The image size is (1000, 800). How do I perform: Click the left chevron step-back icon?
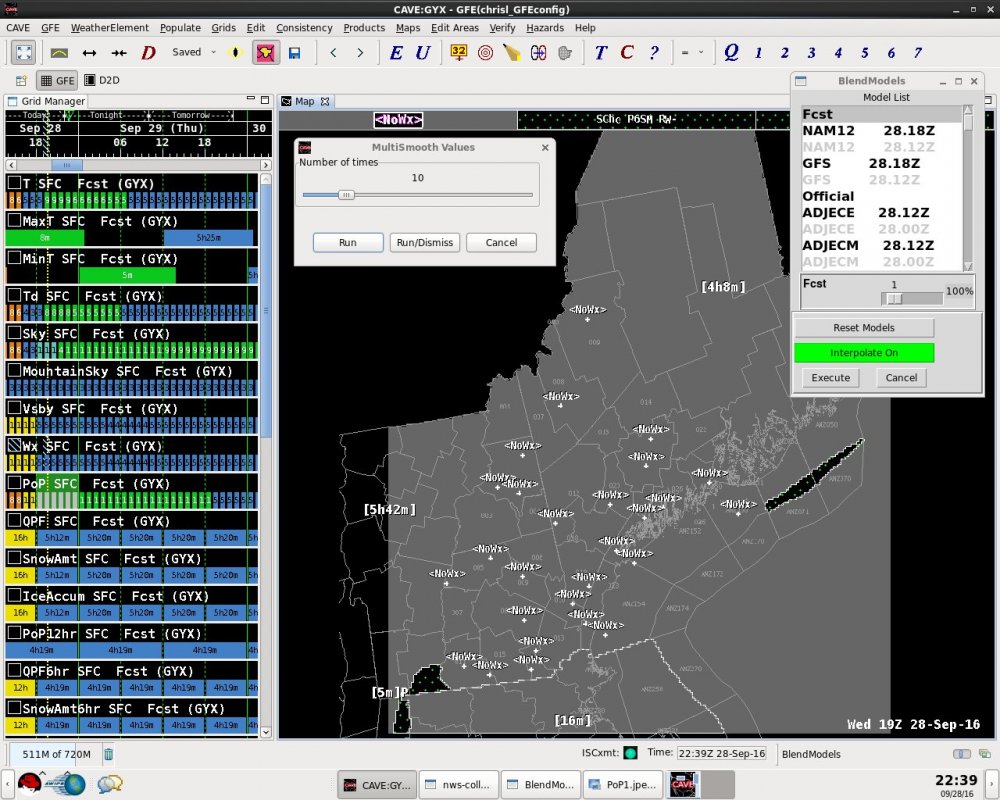coord(333,53)
